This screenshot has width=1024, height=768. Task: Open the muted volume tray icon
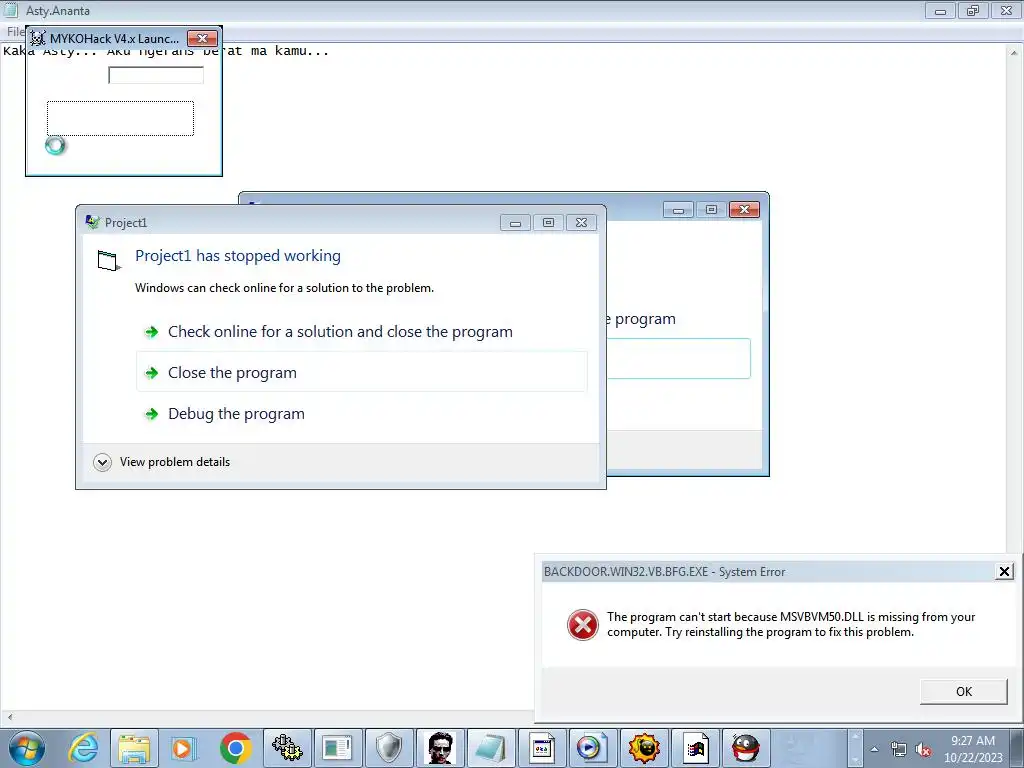[923, 750]
